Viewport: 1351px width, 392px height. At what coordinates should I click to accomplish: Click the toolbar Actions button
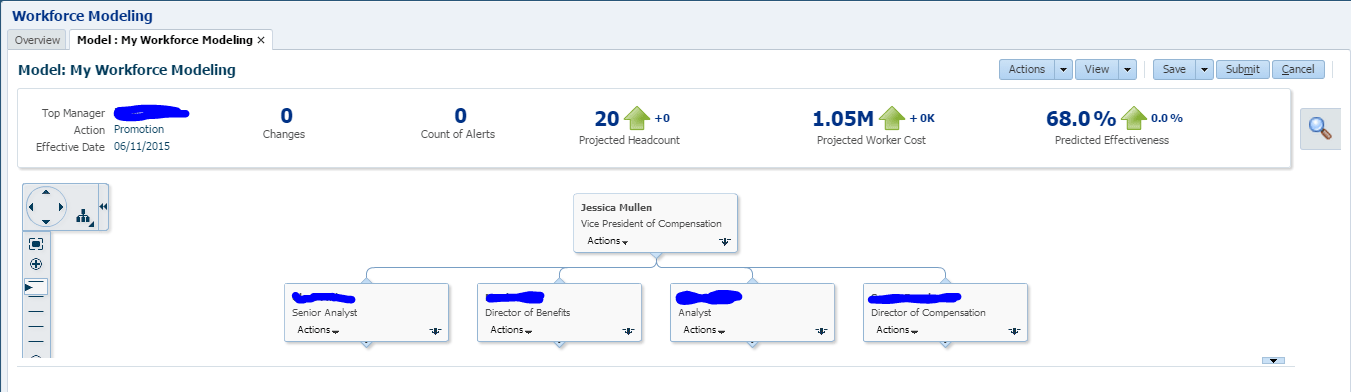1027,69
